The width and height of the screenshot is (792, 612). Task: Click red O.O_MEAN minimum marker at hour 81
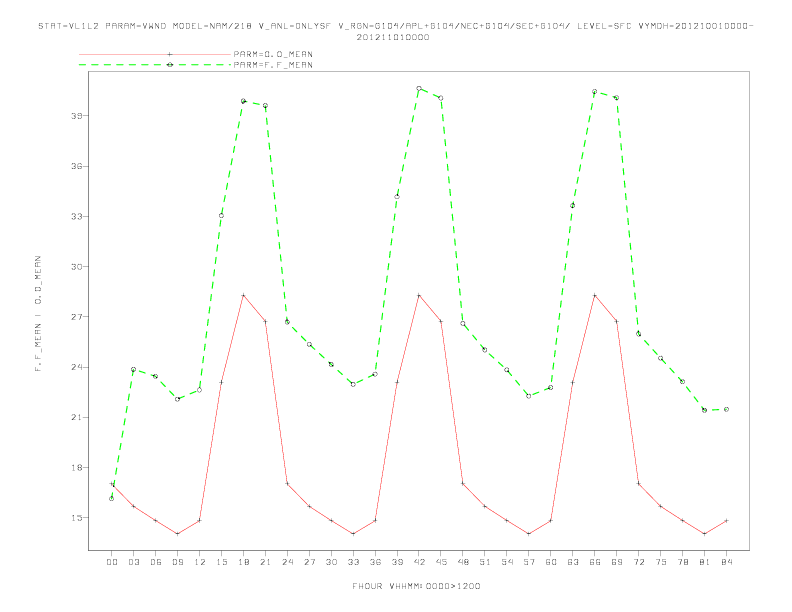(705, 534)
